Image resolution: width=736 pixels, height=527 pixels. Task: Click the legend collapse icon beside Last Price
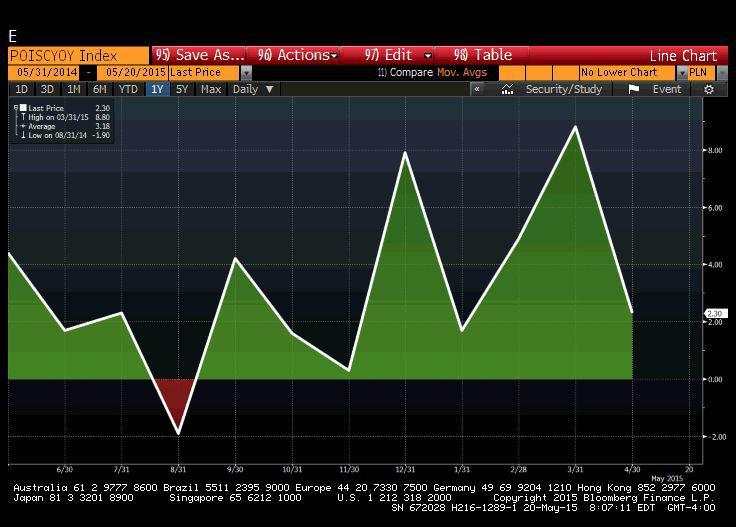click(15, 108)
